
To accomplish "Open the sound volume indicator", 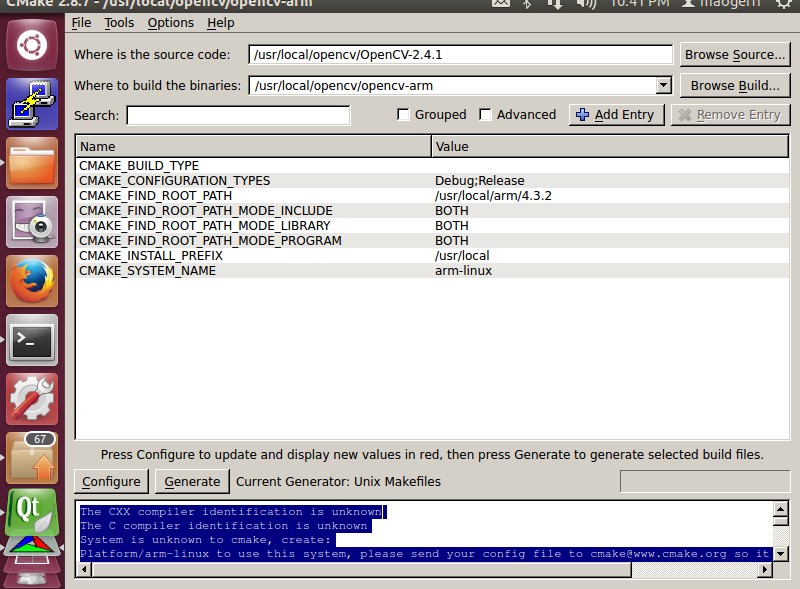I will pyautogui.click(x=586, y=4).
